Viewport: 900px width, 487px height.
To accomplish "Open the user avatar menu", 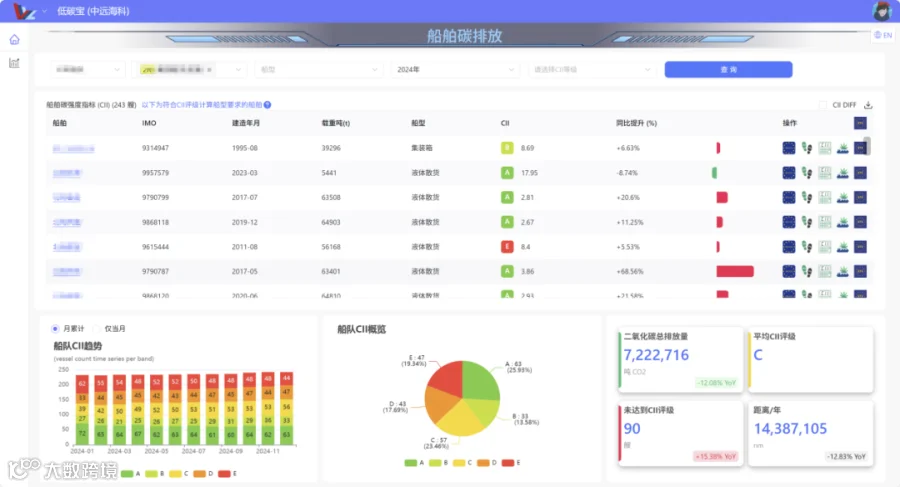I will (882, 11).
